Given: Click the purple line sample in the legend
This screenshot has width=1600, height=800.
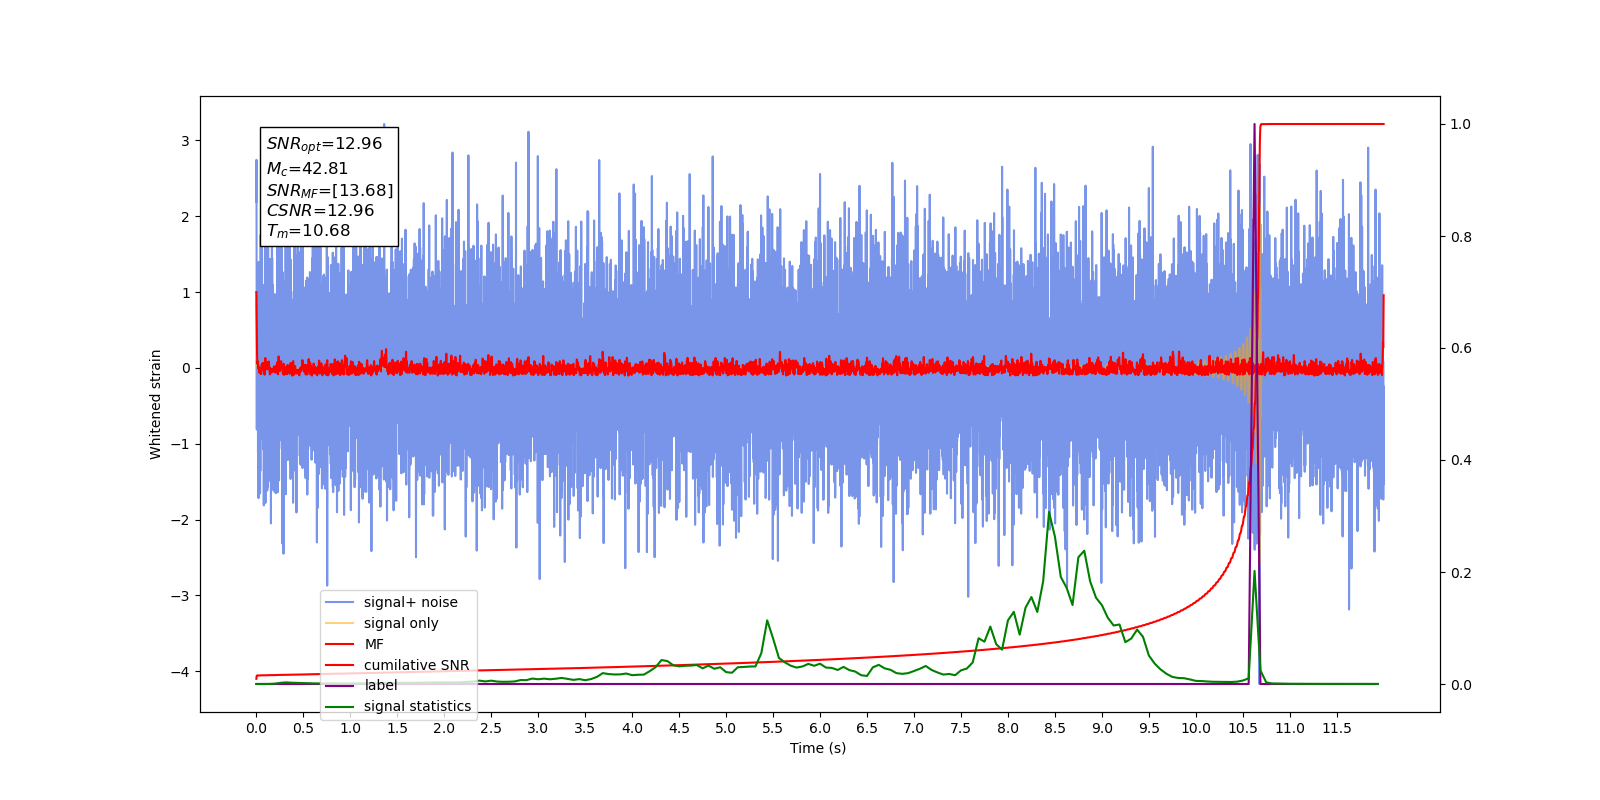Looking at the screenshot, I should click(x=340, y=685).
